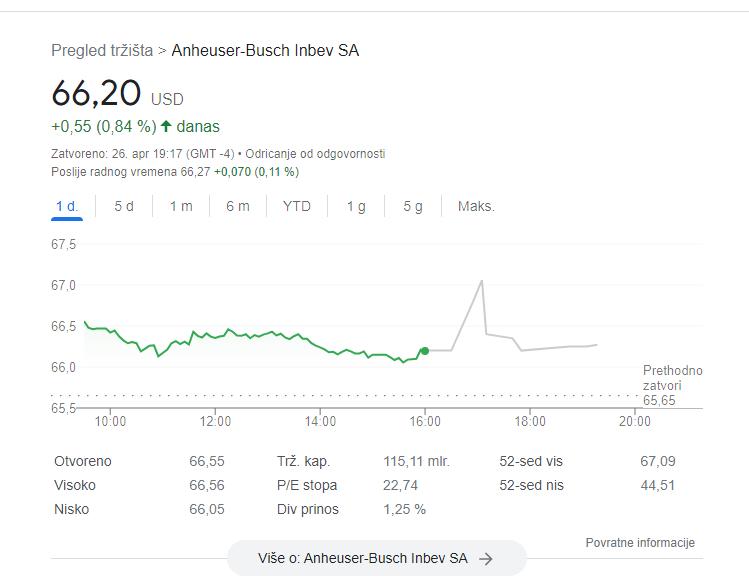
Task: Open Odricanje od odgovornosti disclaimer link
Action: coord(315,154)
